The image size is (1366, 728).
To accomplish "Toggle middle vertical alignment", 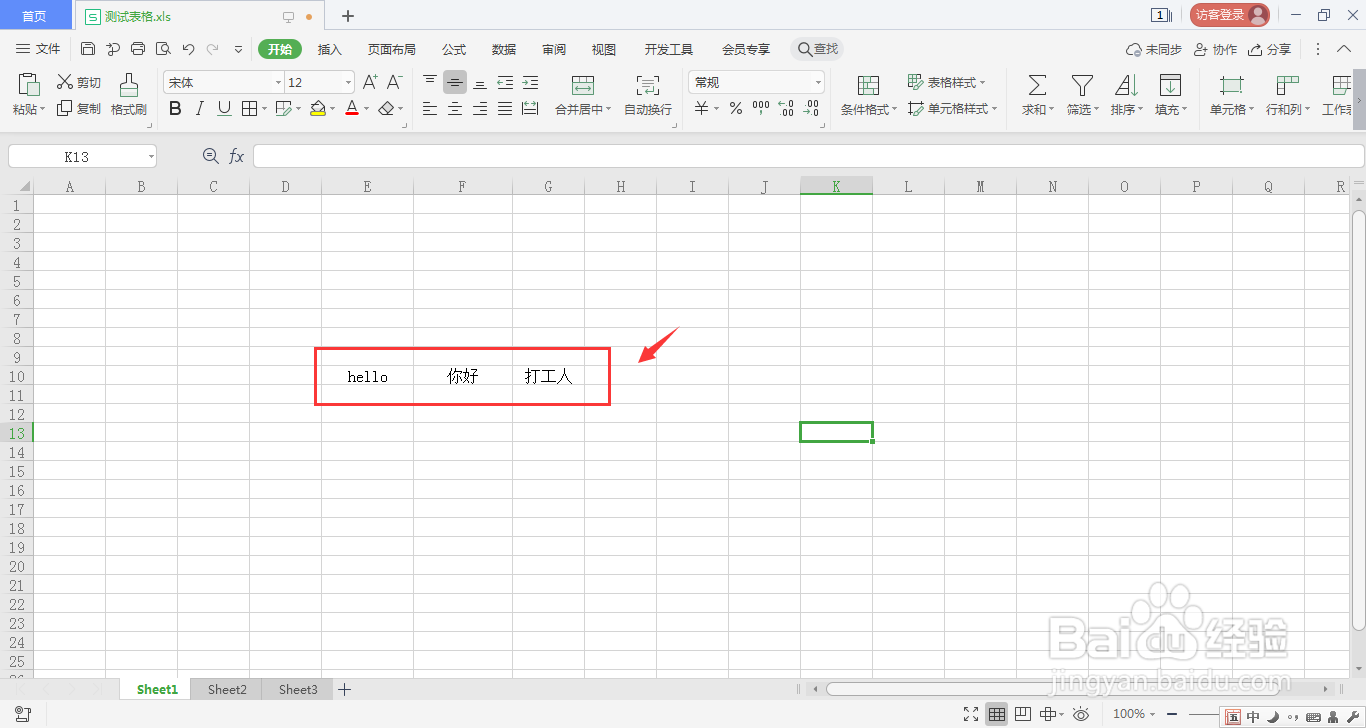I will [x=455, y=82].
